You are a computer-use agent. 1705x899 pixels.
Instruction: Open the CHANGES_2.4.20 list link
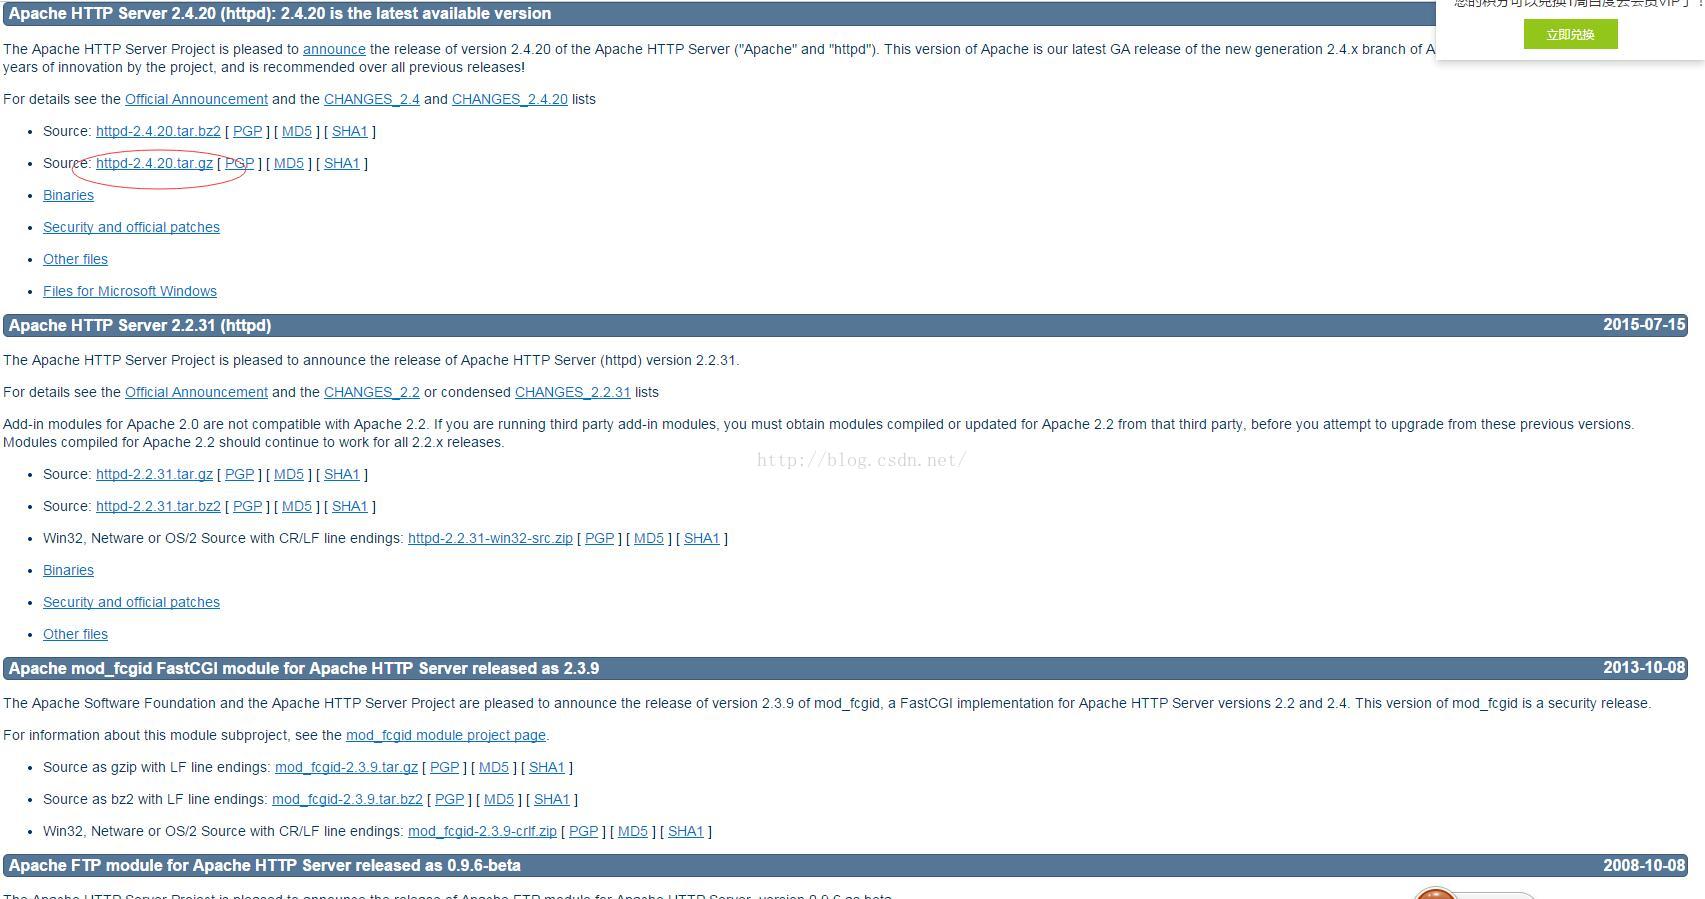[509, 99]
